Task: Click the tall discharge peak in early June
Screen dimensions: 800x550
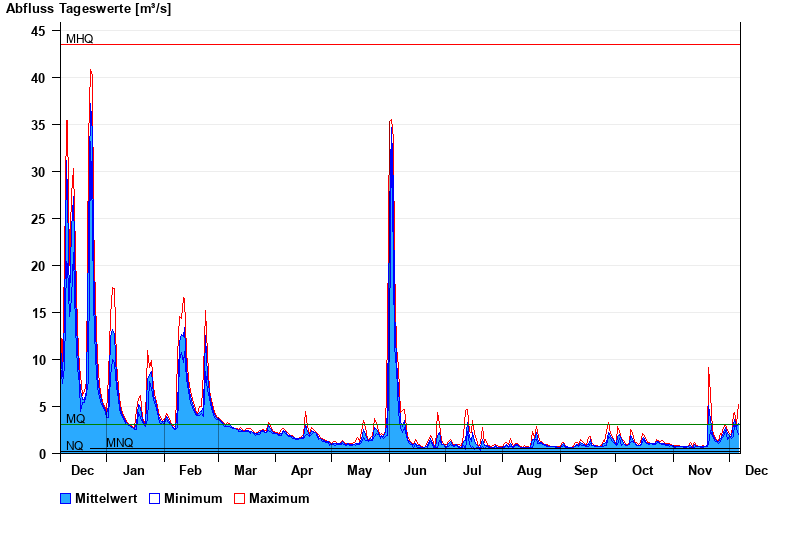Action: click(x=391, y=121)
